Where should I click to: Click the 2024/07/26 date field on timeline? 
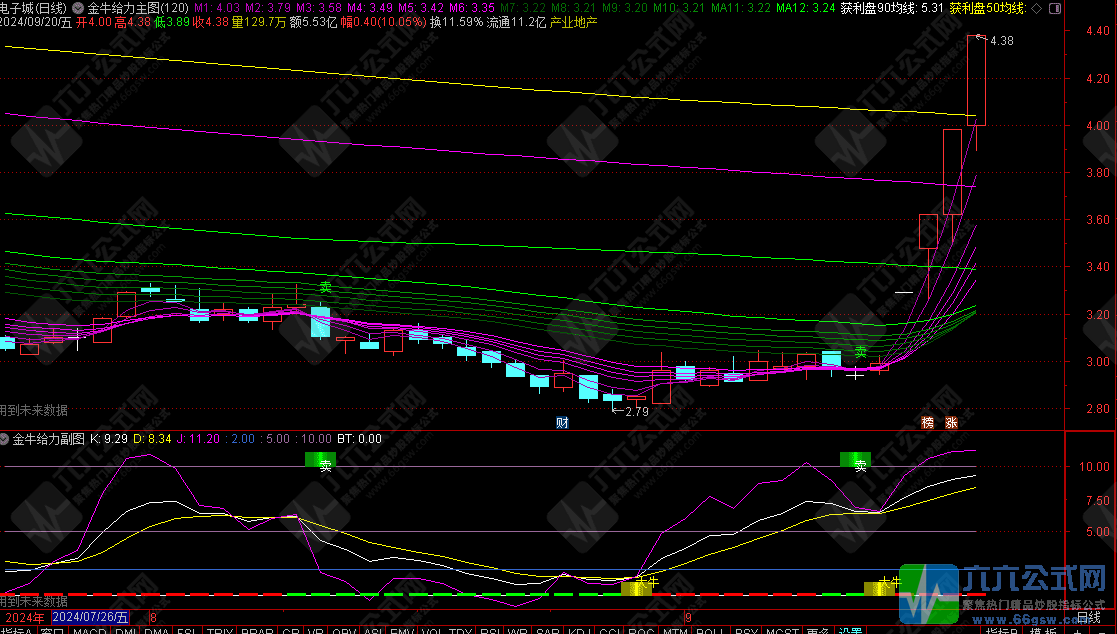point(91,618)
